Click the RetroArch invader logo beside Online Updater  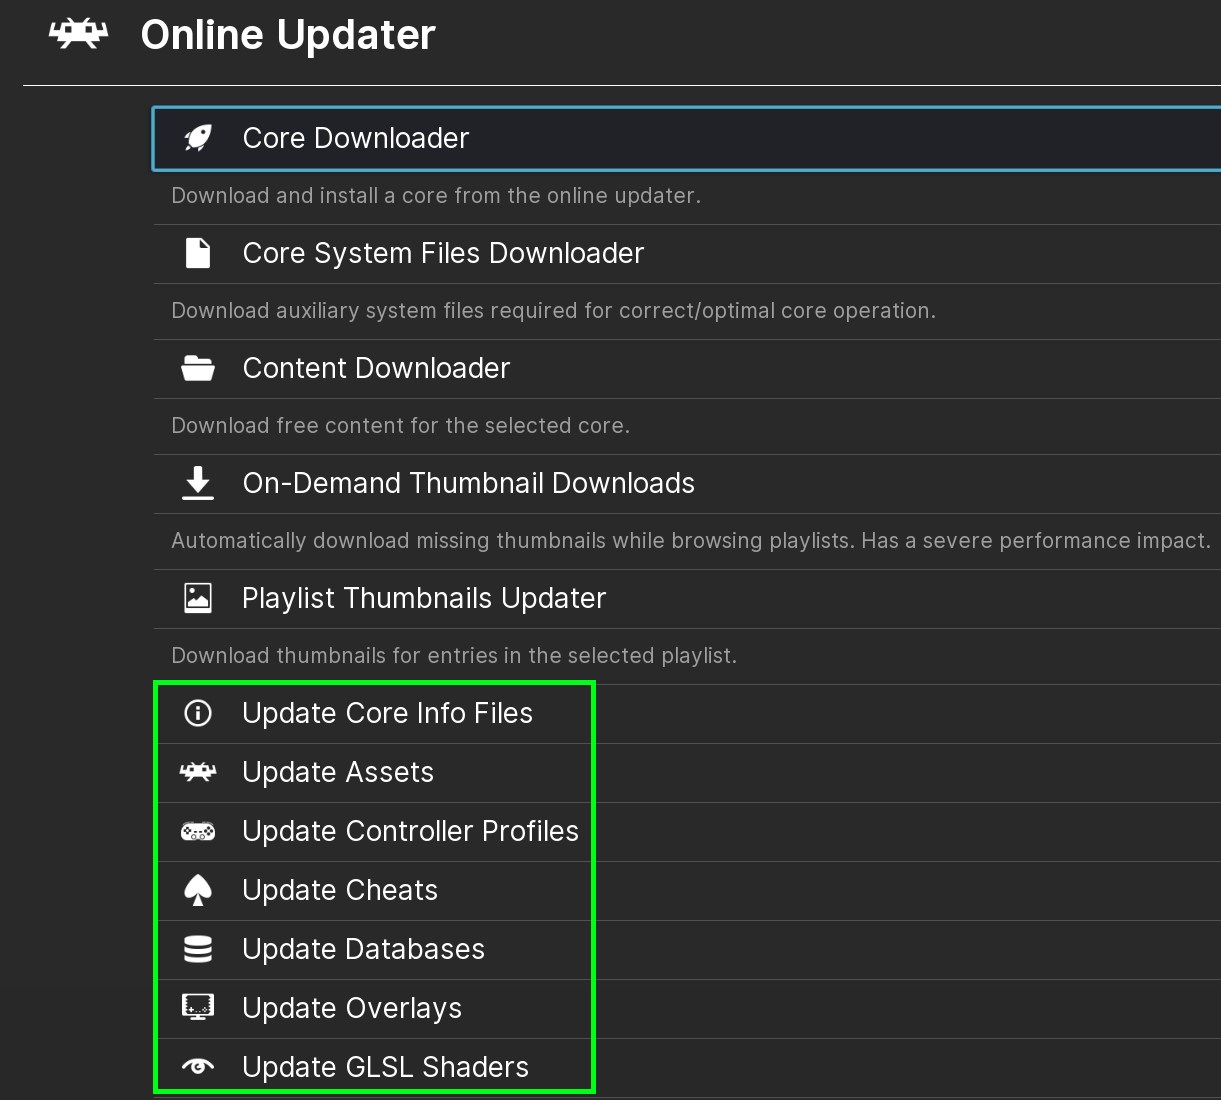pos(79,35)
